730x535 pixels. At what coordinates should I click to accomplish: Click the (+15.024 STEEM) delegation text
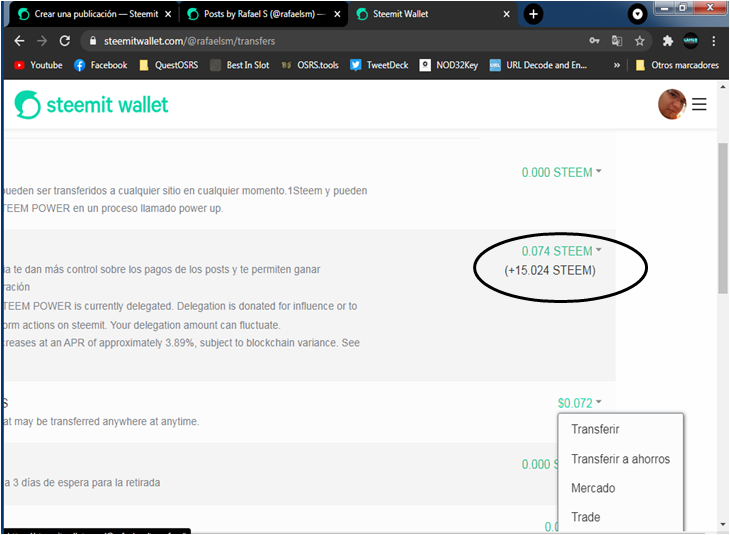[550, 271]
